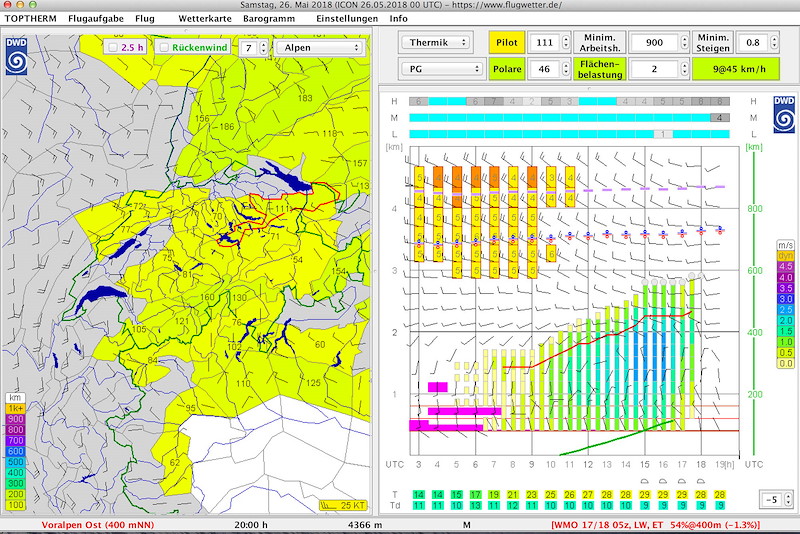The height and width of the screenshot is (534, 800).
Task: Click the DWD logo on the map
Action: (x=17, y=56)
